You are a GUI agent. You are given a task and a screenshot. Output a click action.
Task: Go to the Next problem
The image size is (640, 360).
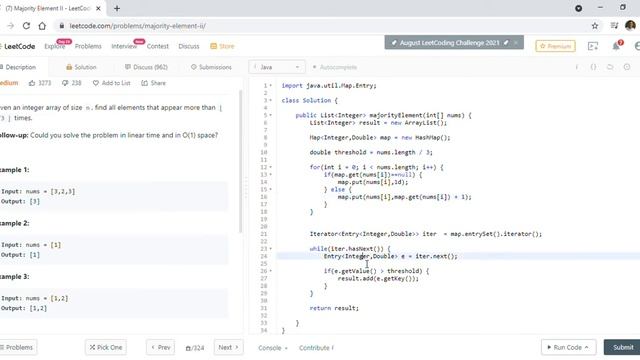(x=228, y=347)
